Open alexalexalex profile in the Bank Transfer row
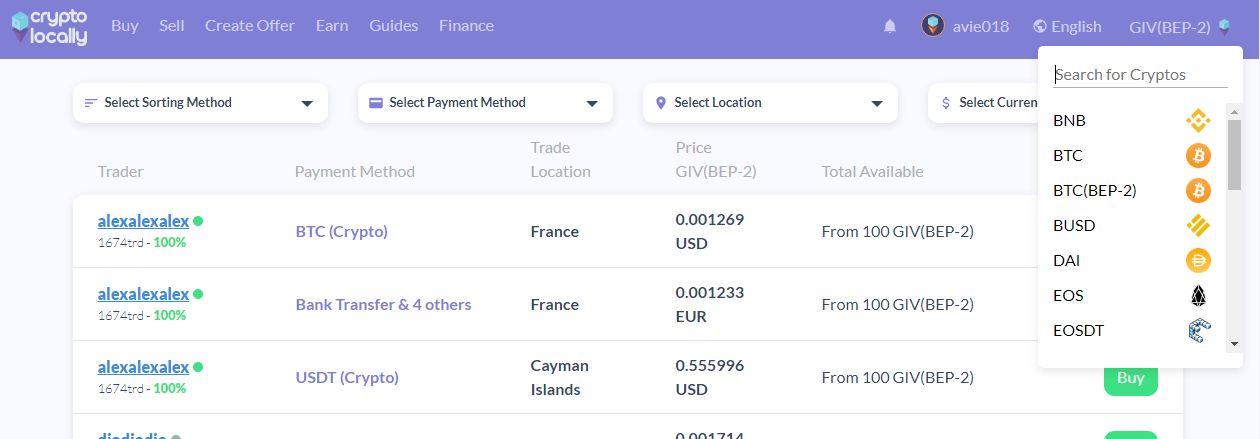This screenshot has height=439, width=1260. tap(143, 294)
